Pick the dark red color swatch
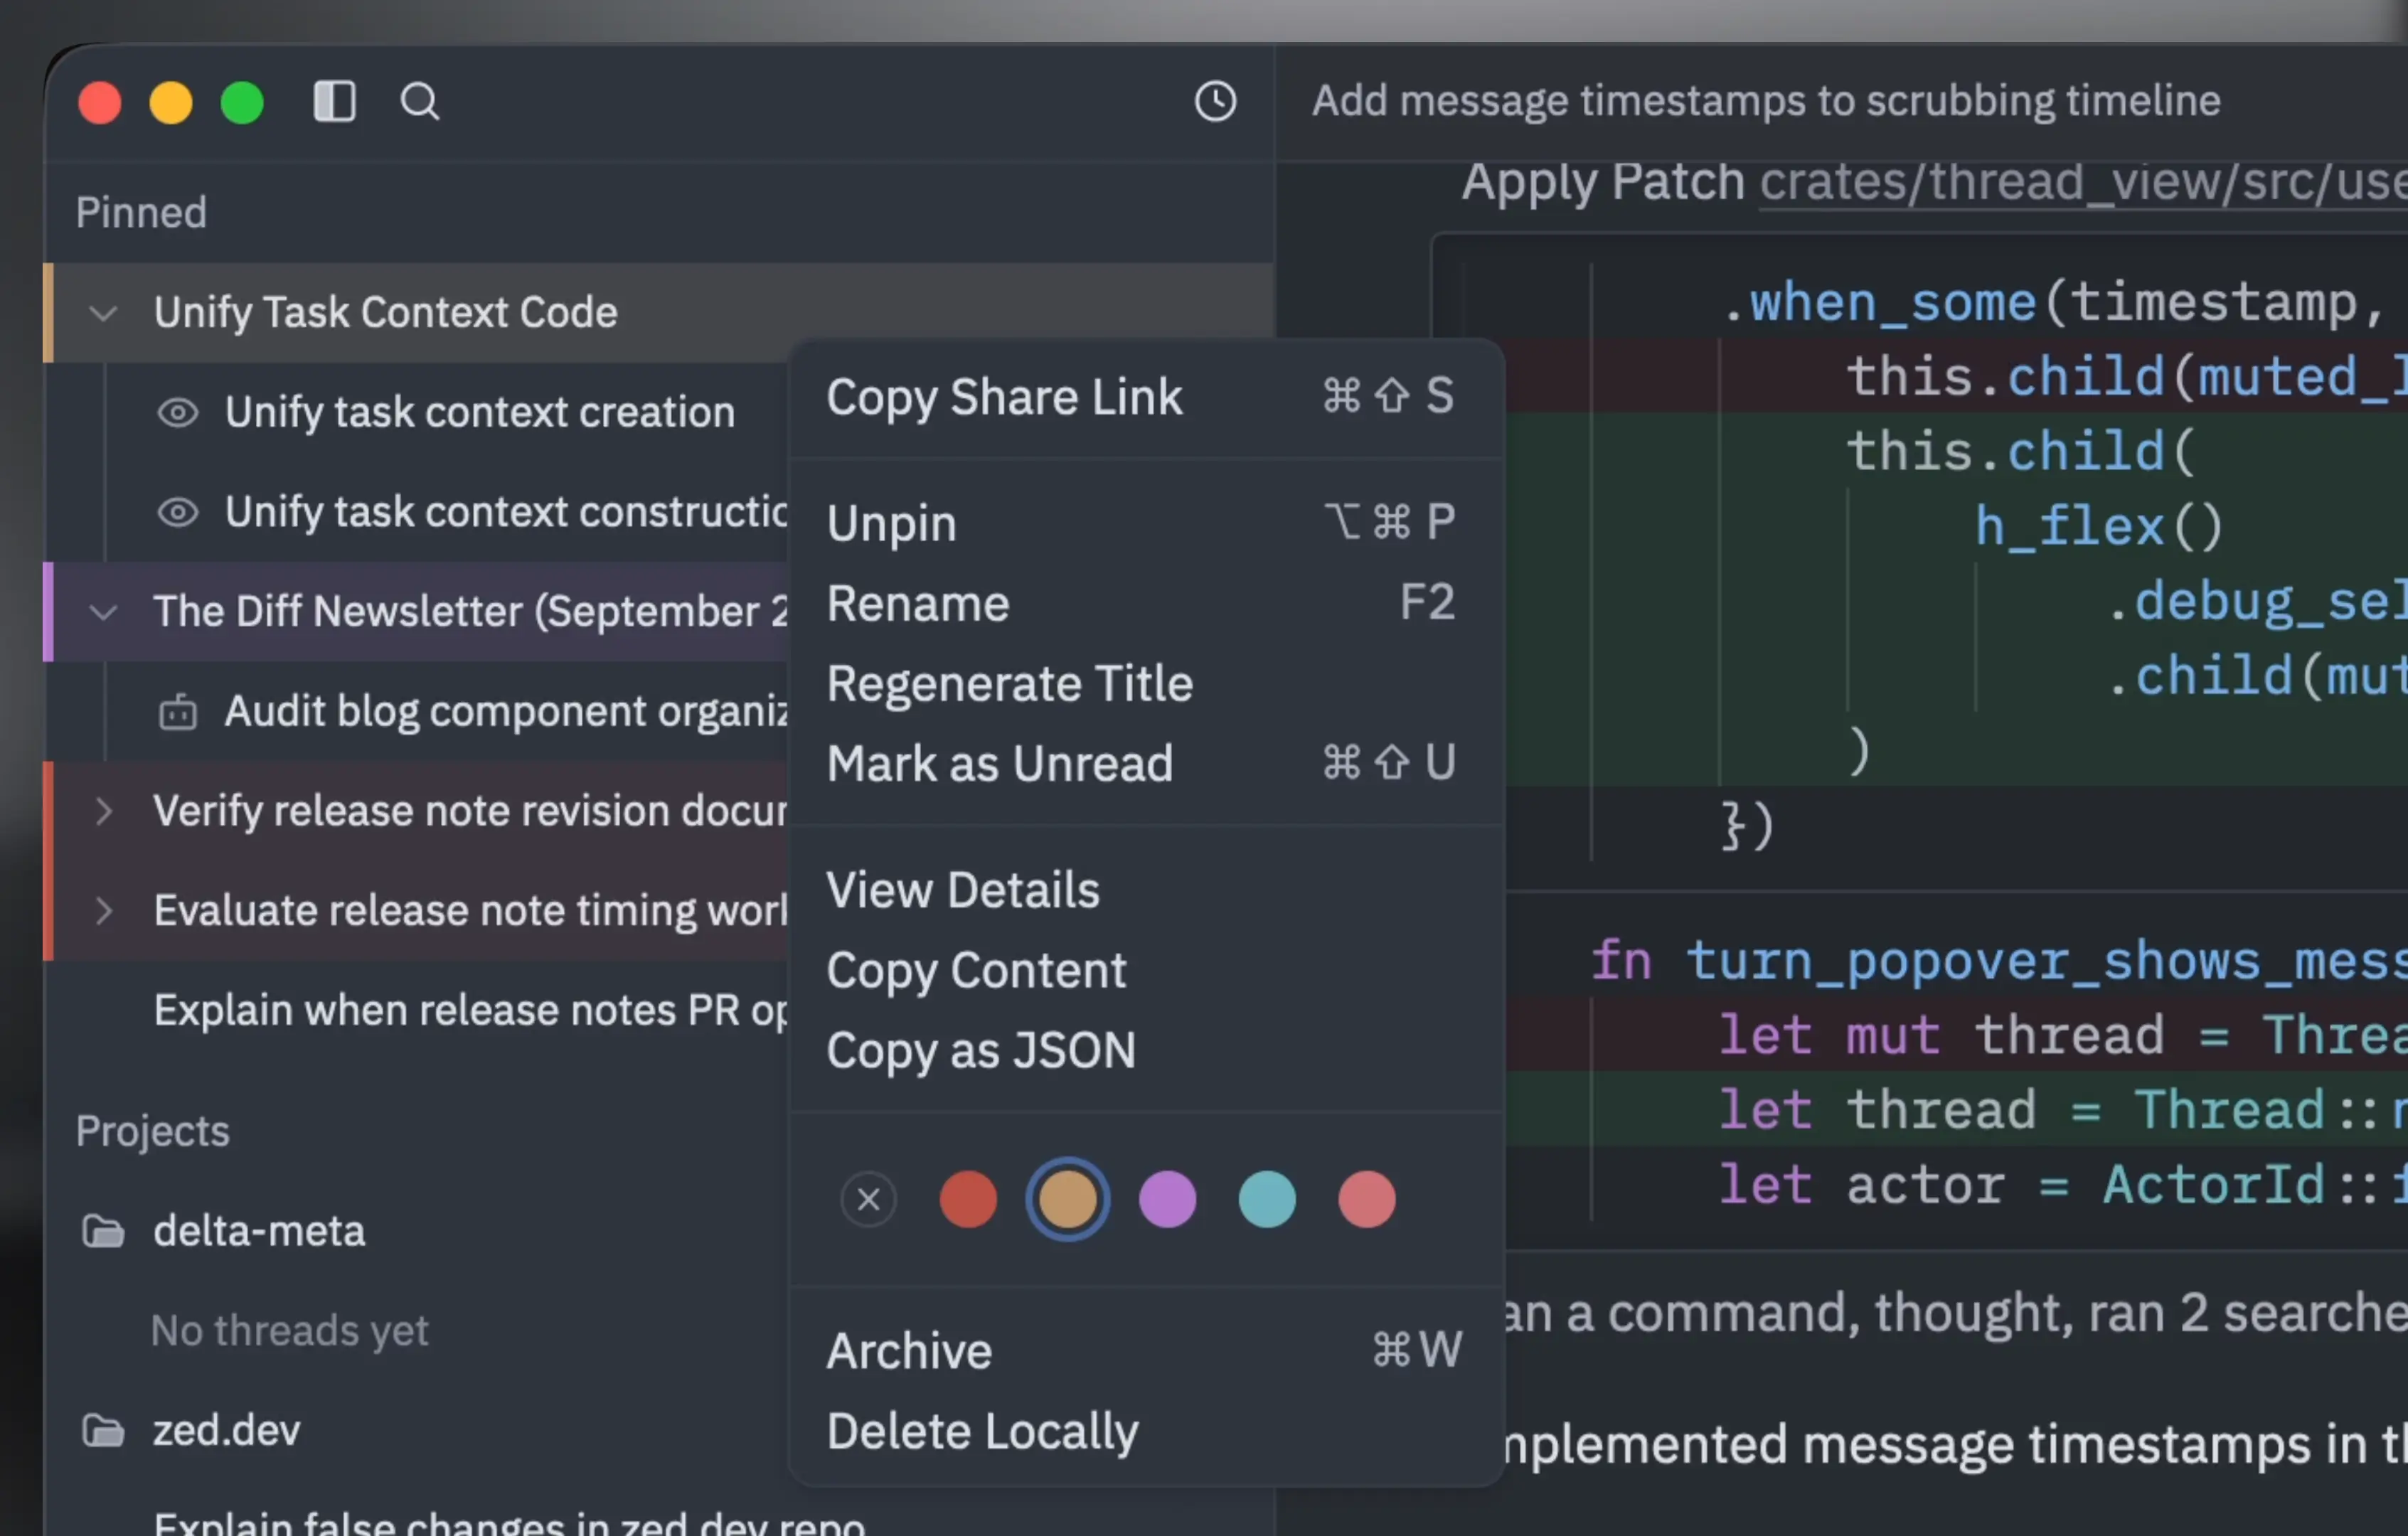The height and width of the screenshot is (1536, 2408). coord(968,1199)
